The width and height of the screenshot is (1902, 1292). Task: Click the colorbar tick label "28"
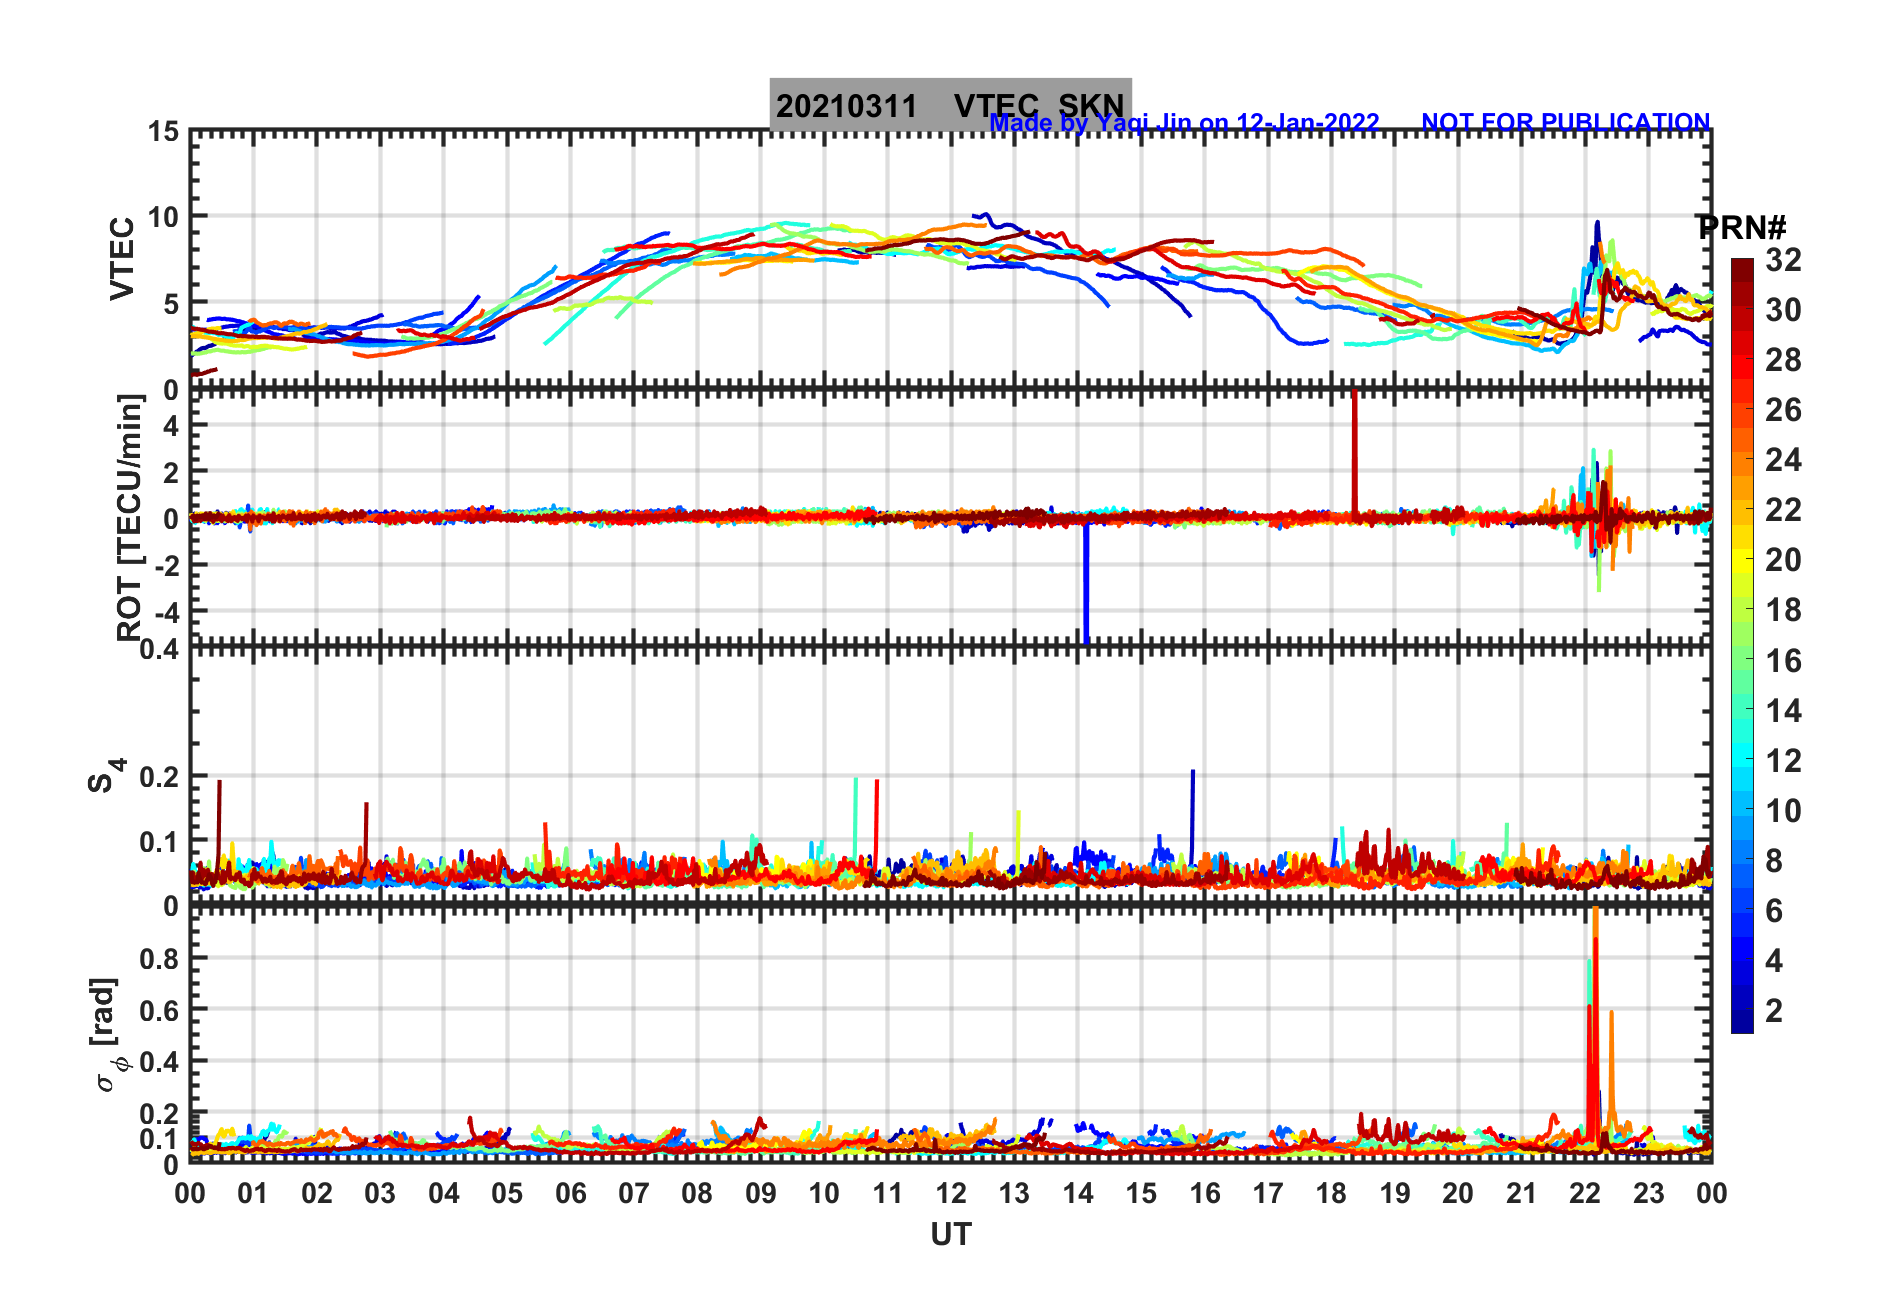point(1783,360)
